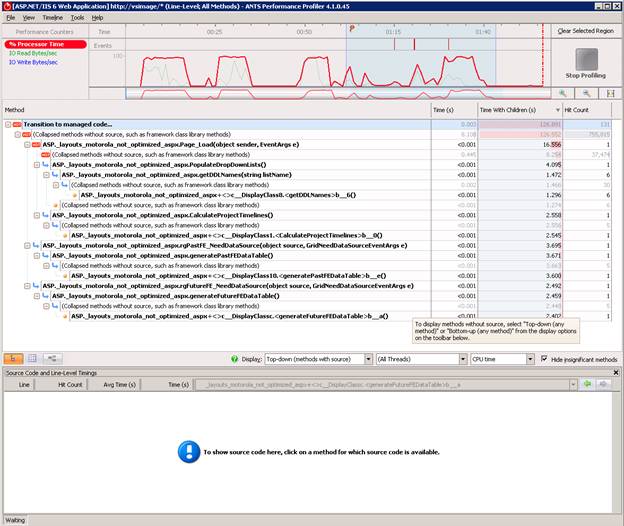Collapse the rgPastFE_NeedDataSource node
This screenshot has height=526, width=624.
click(27, 245)
